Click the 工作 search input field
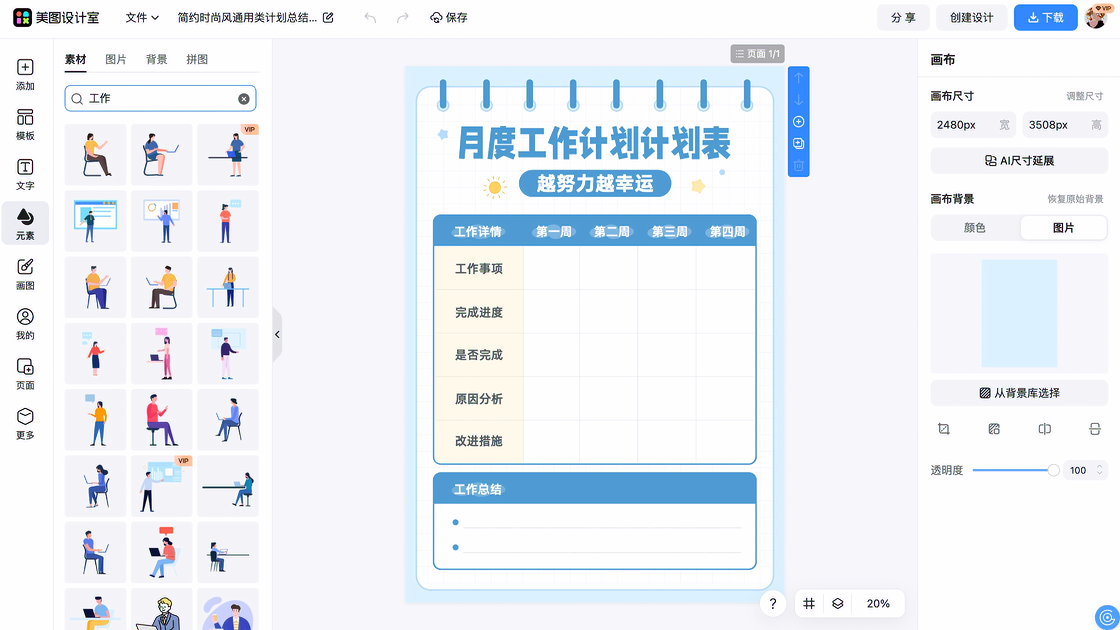This screenshot has width=1120, height=630. tap(160, 99)
